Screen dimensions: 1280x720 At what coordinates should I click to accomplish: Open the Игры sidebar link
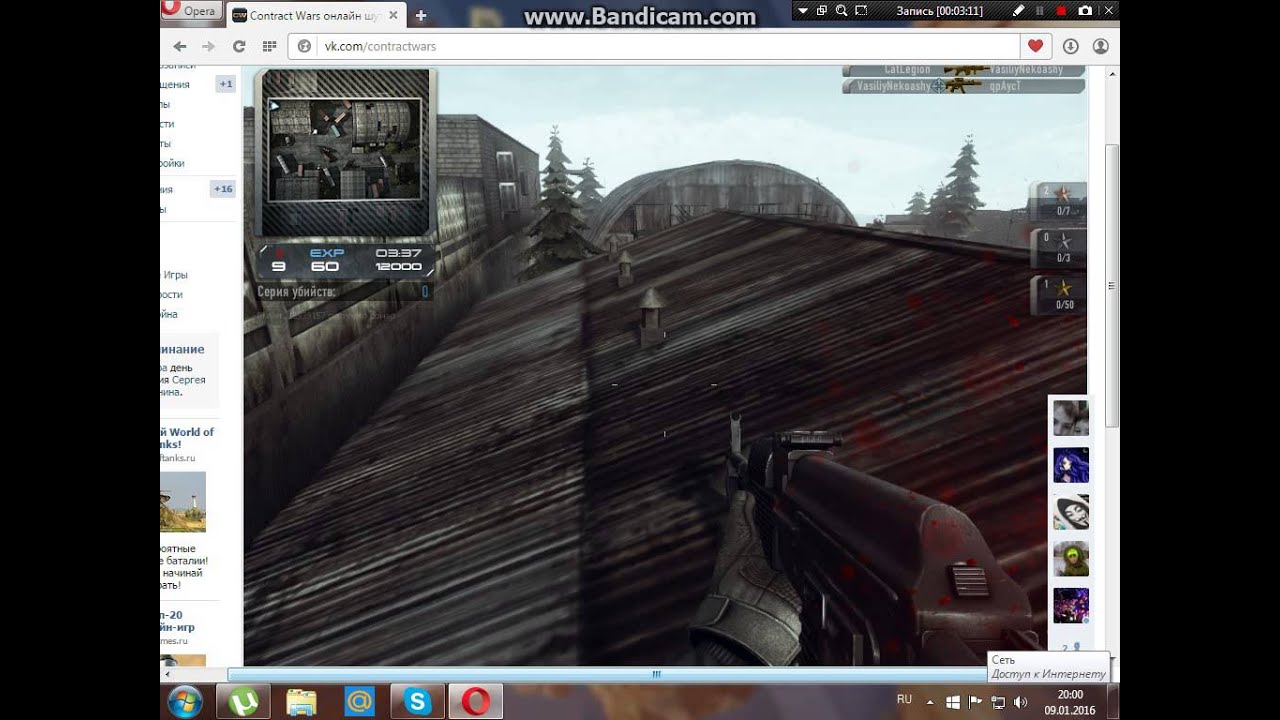pyautogui.click(x=175, y=275)
